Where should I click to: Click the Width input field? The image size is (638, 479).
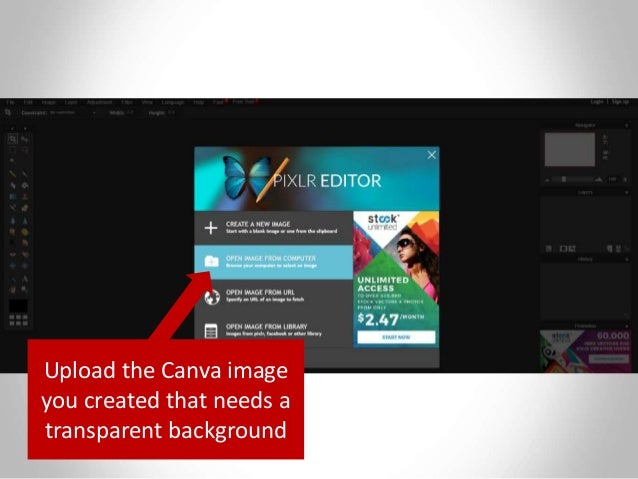pos(131,113)
